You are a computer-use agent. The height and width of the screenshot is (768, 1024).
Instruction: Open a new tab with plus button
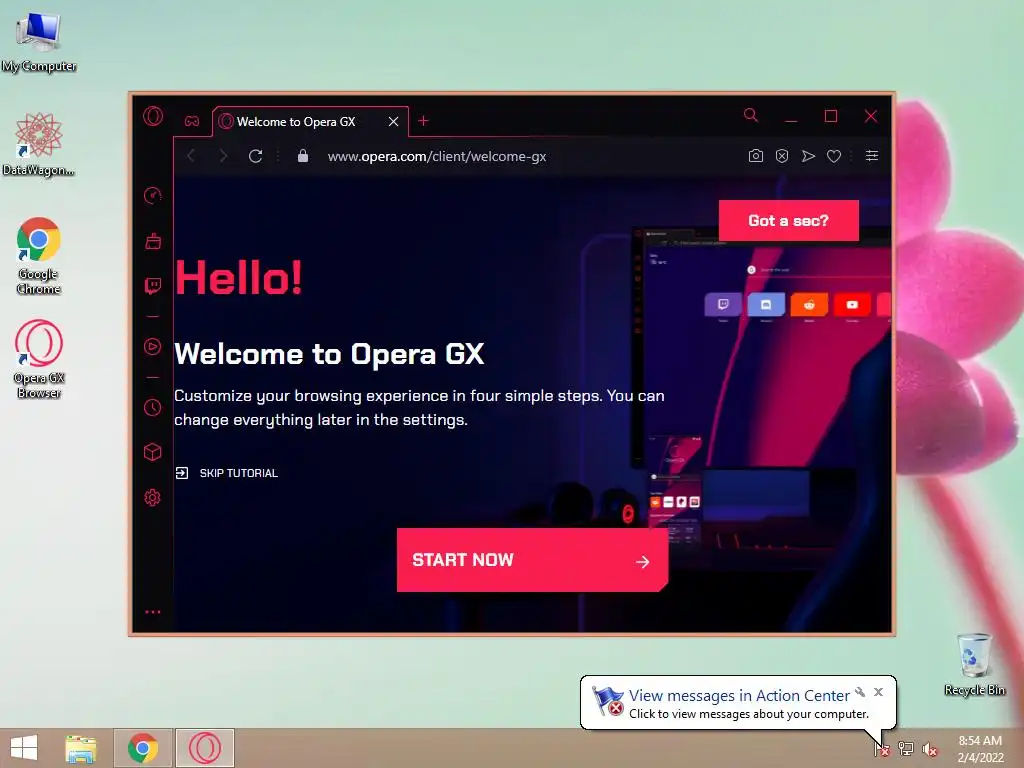(423, 121)
